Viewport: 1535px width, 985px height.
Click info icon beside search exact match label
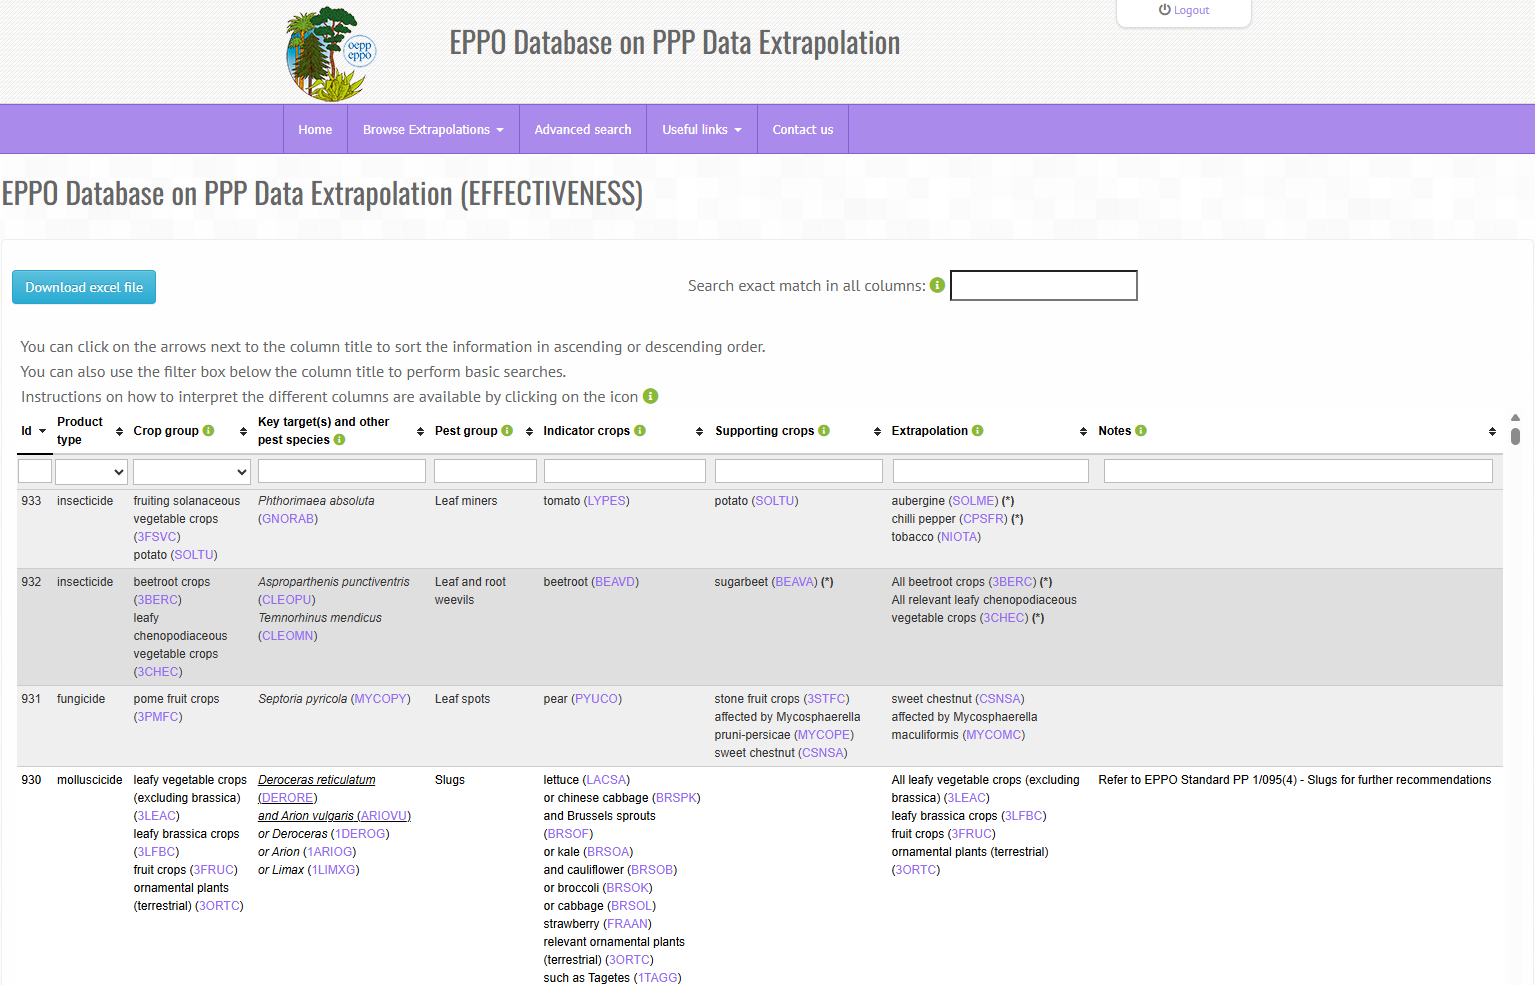click(937, 285)
